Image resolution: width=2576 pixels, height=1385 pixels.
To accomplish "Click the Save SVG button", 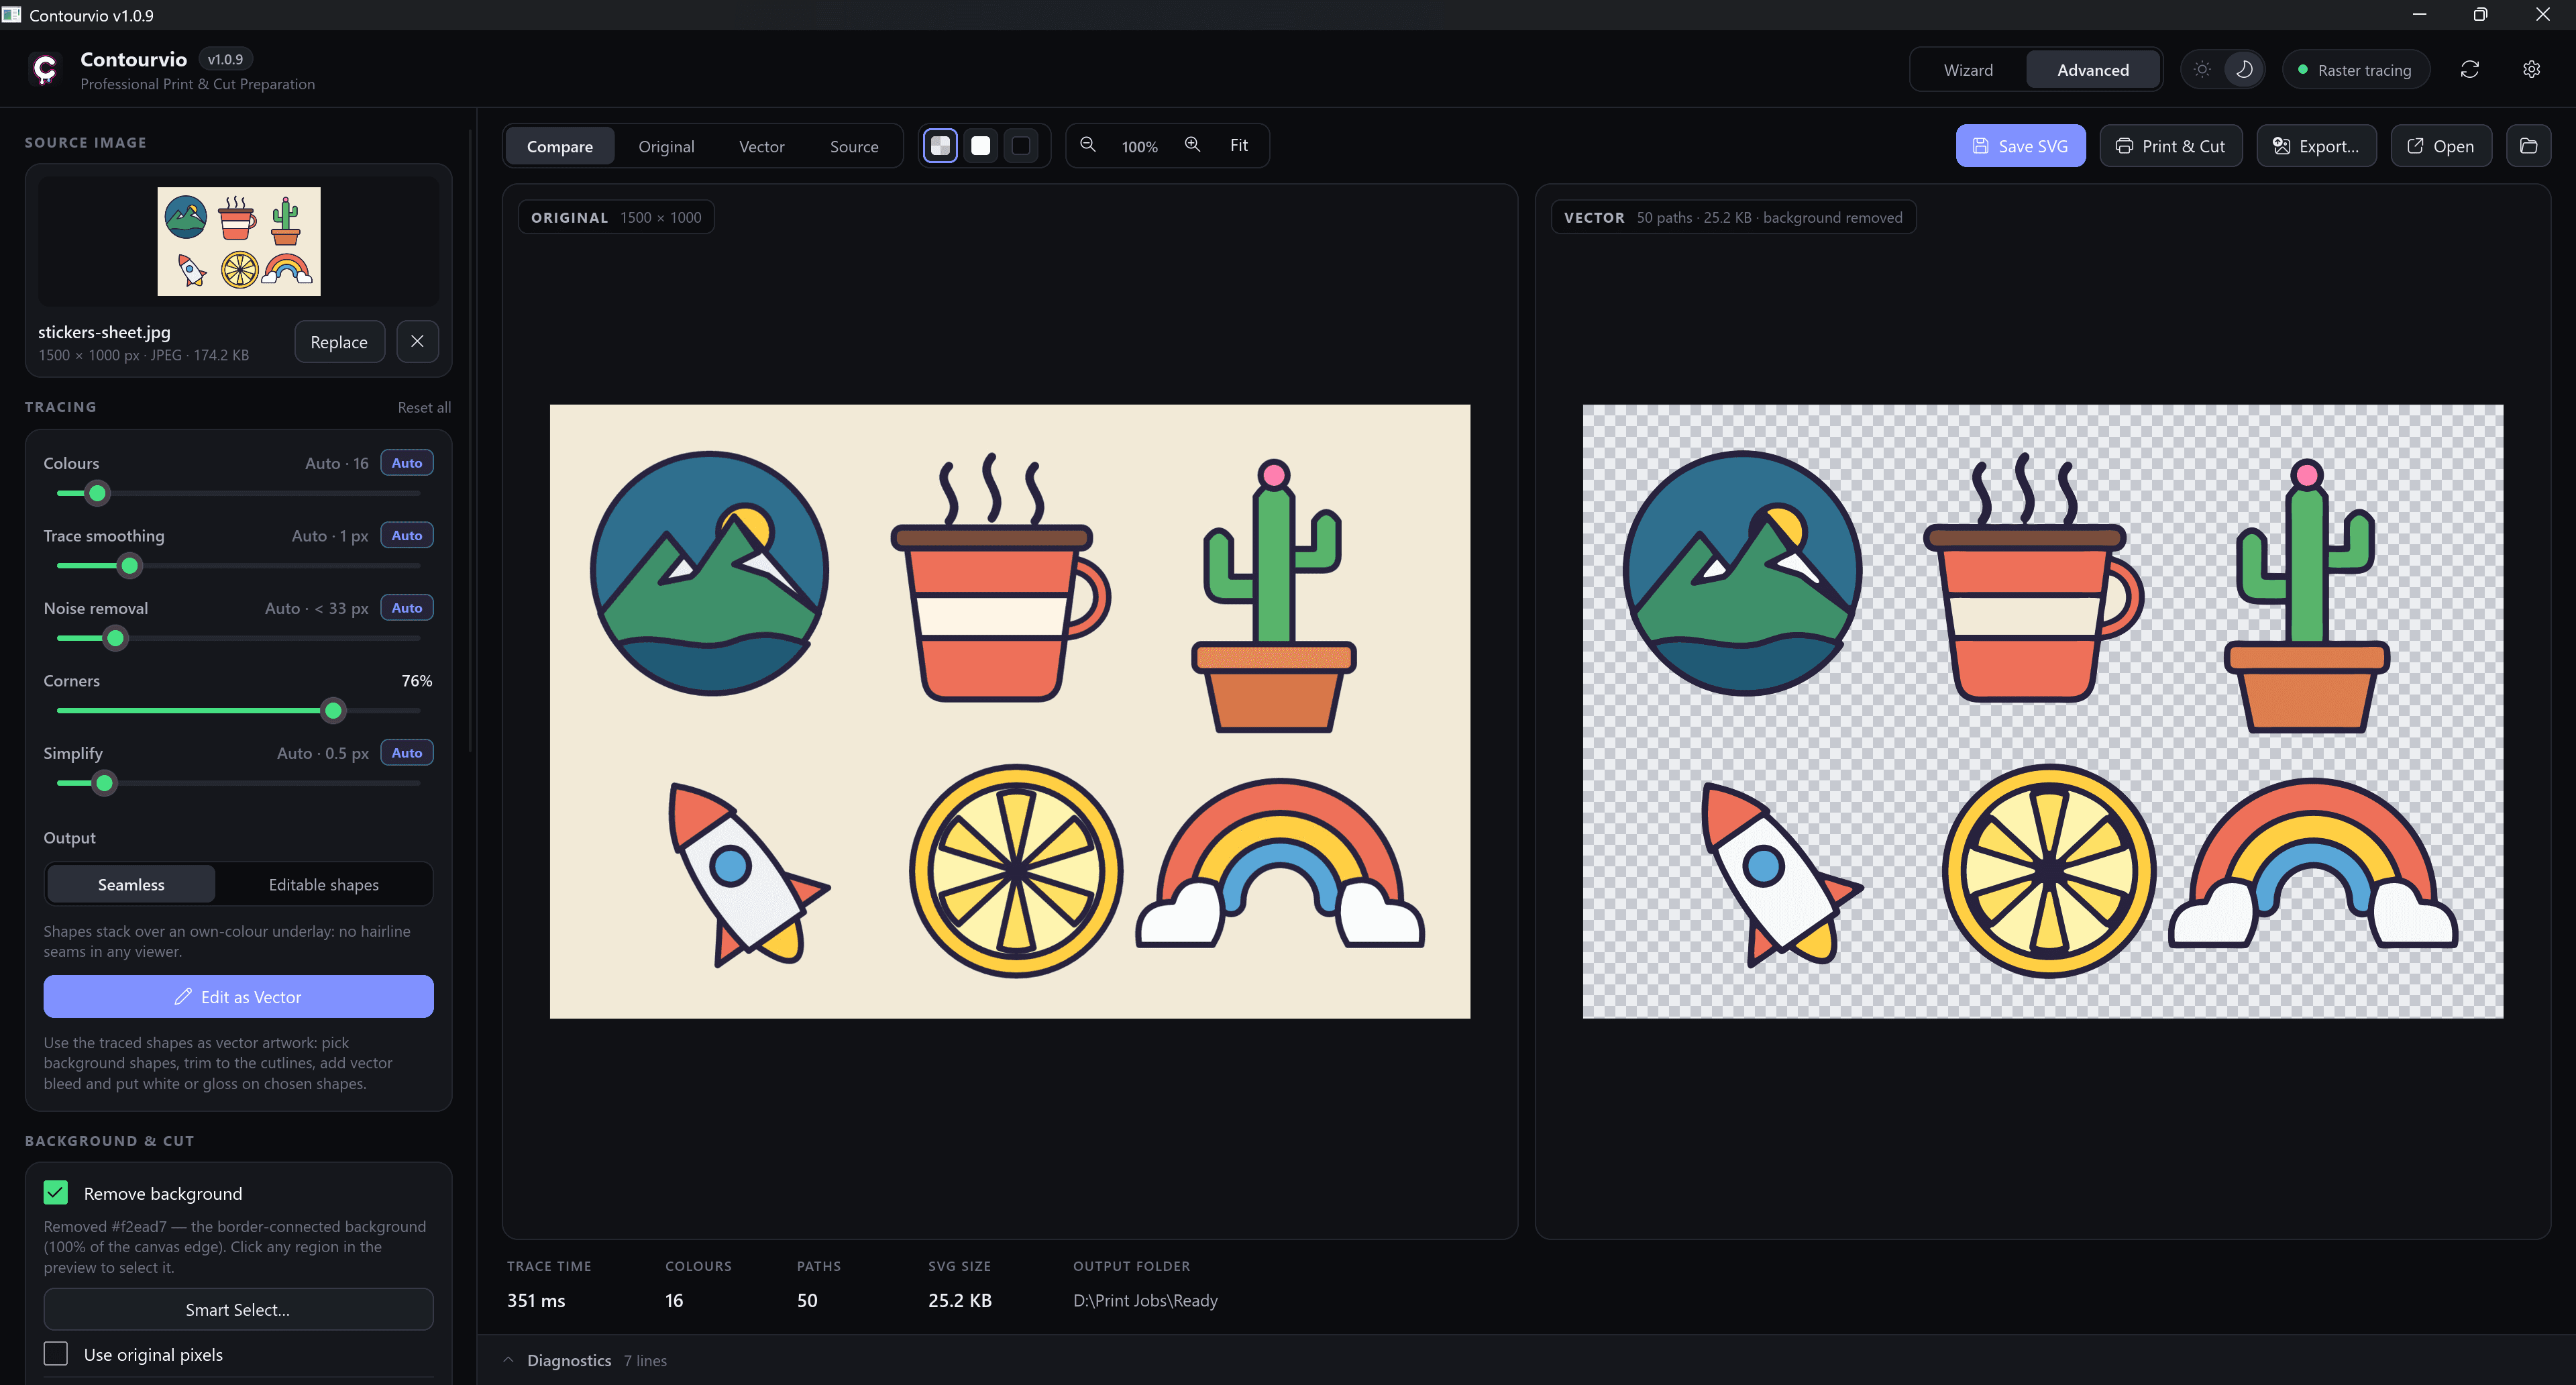I will [x=2020, y=146].
